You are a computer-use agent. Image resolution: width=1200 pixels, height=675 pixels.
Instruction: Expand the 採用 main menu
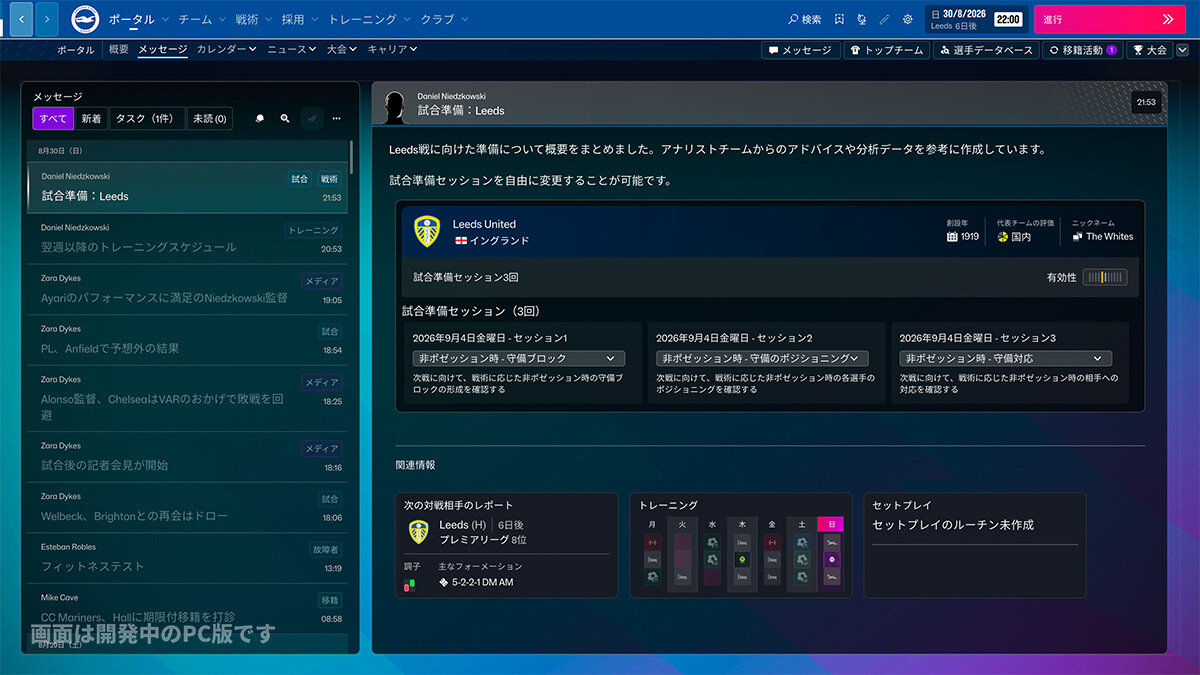click(300, 19)
